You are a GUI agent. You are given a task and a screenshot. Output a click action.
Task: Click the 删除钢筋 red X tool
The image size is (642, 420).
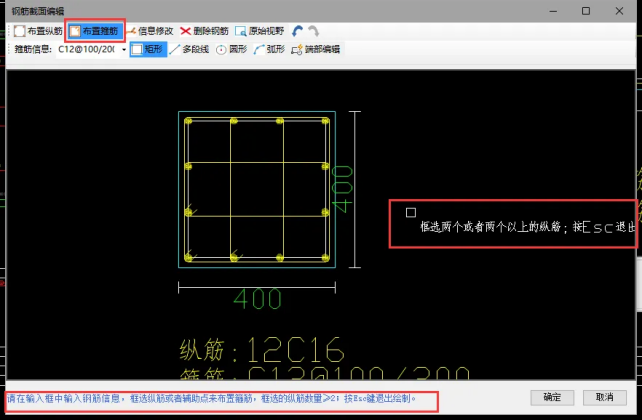tap(205, 31)
